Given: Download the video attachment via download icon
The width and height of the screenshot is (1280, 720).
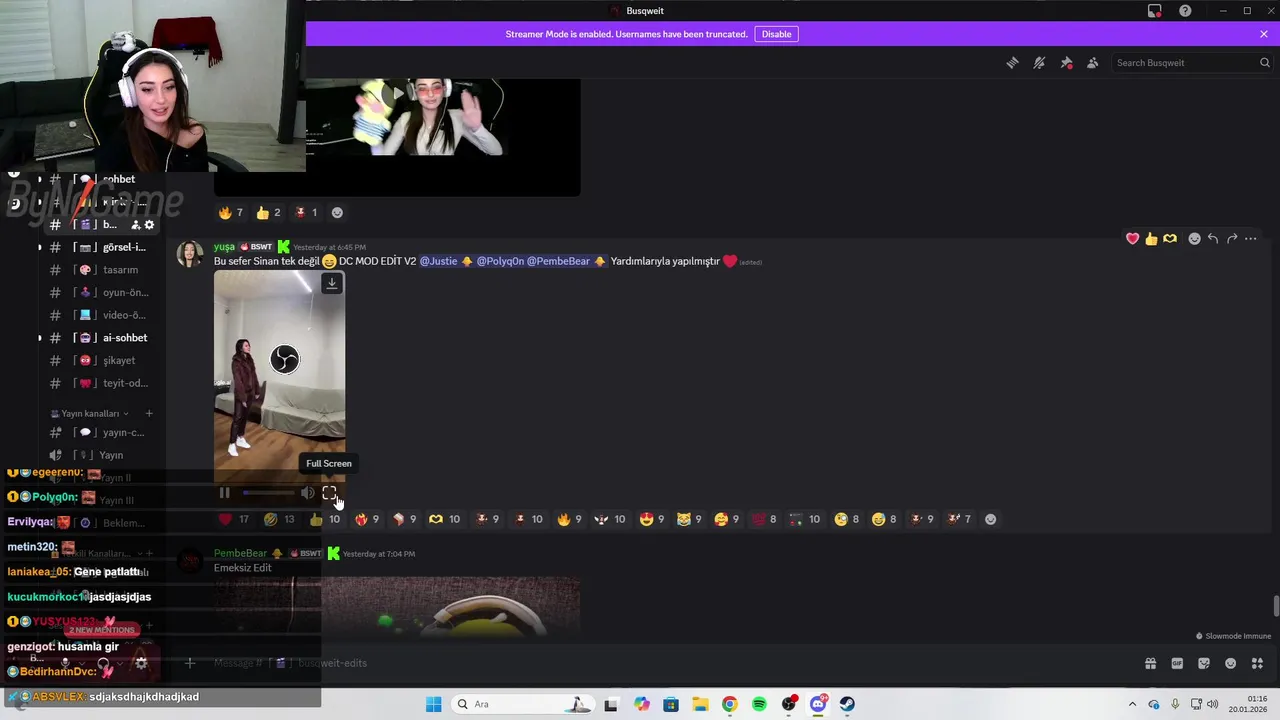Looking at the screenshot, I should click(332, 283).
